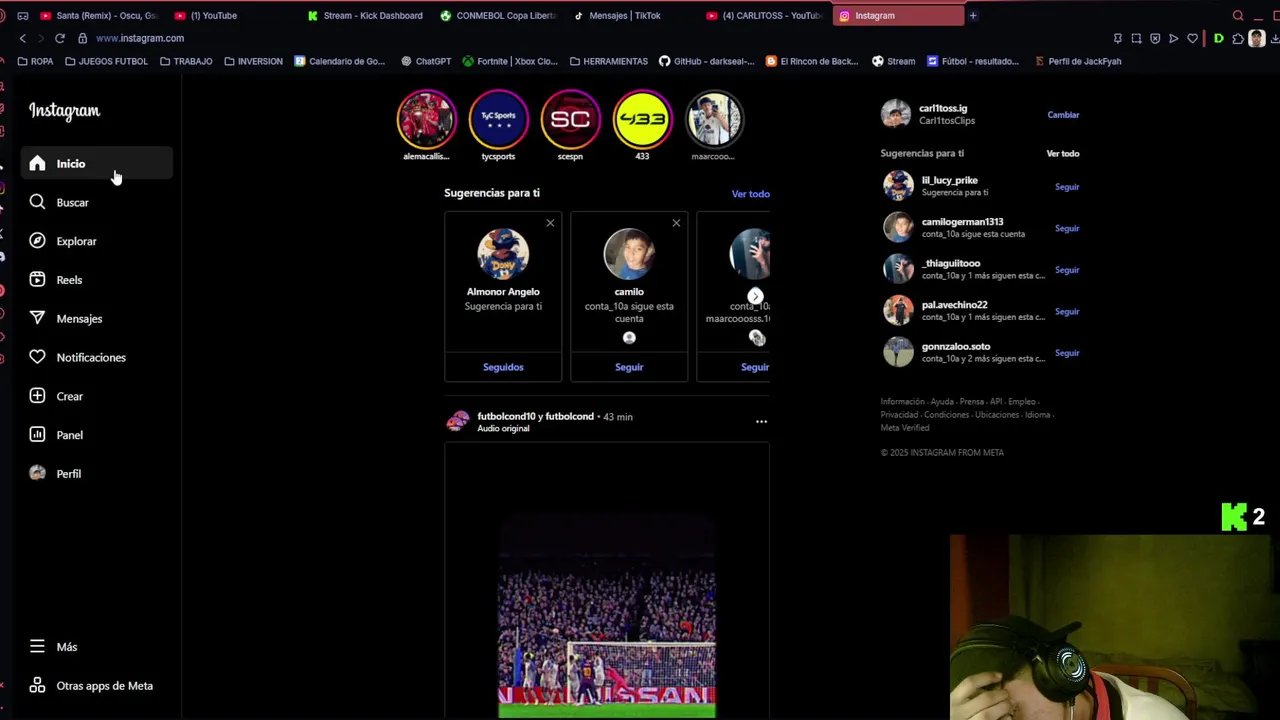Open HERRAMIENTAS bookmark folder
1280x720 pixels.
tap(609, 61)
